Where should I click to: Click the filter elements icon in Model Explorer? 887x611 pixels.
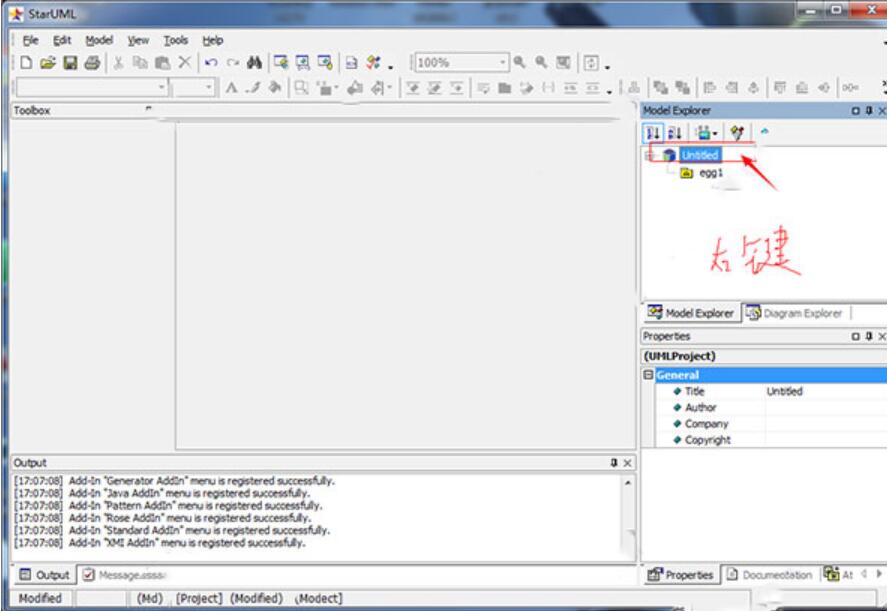click(x=737, y=133)
